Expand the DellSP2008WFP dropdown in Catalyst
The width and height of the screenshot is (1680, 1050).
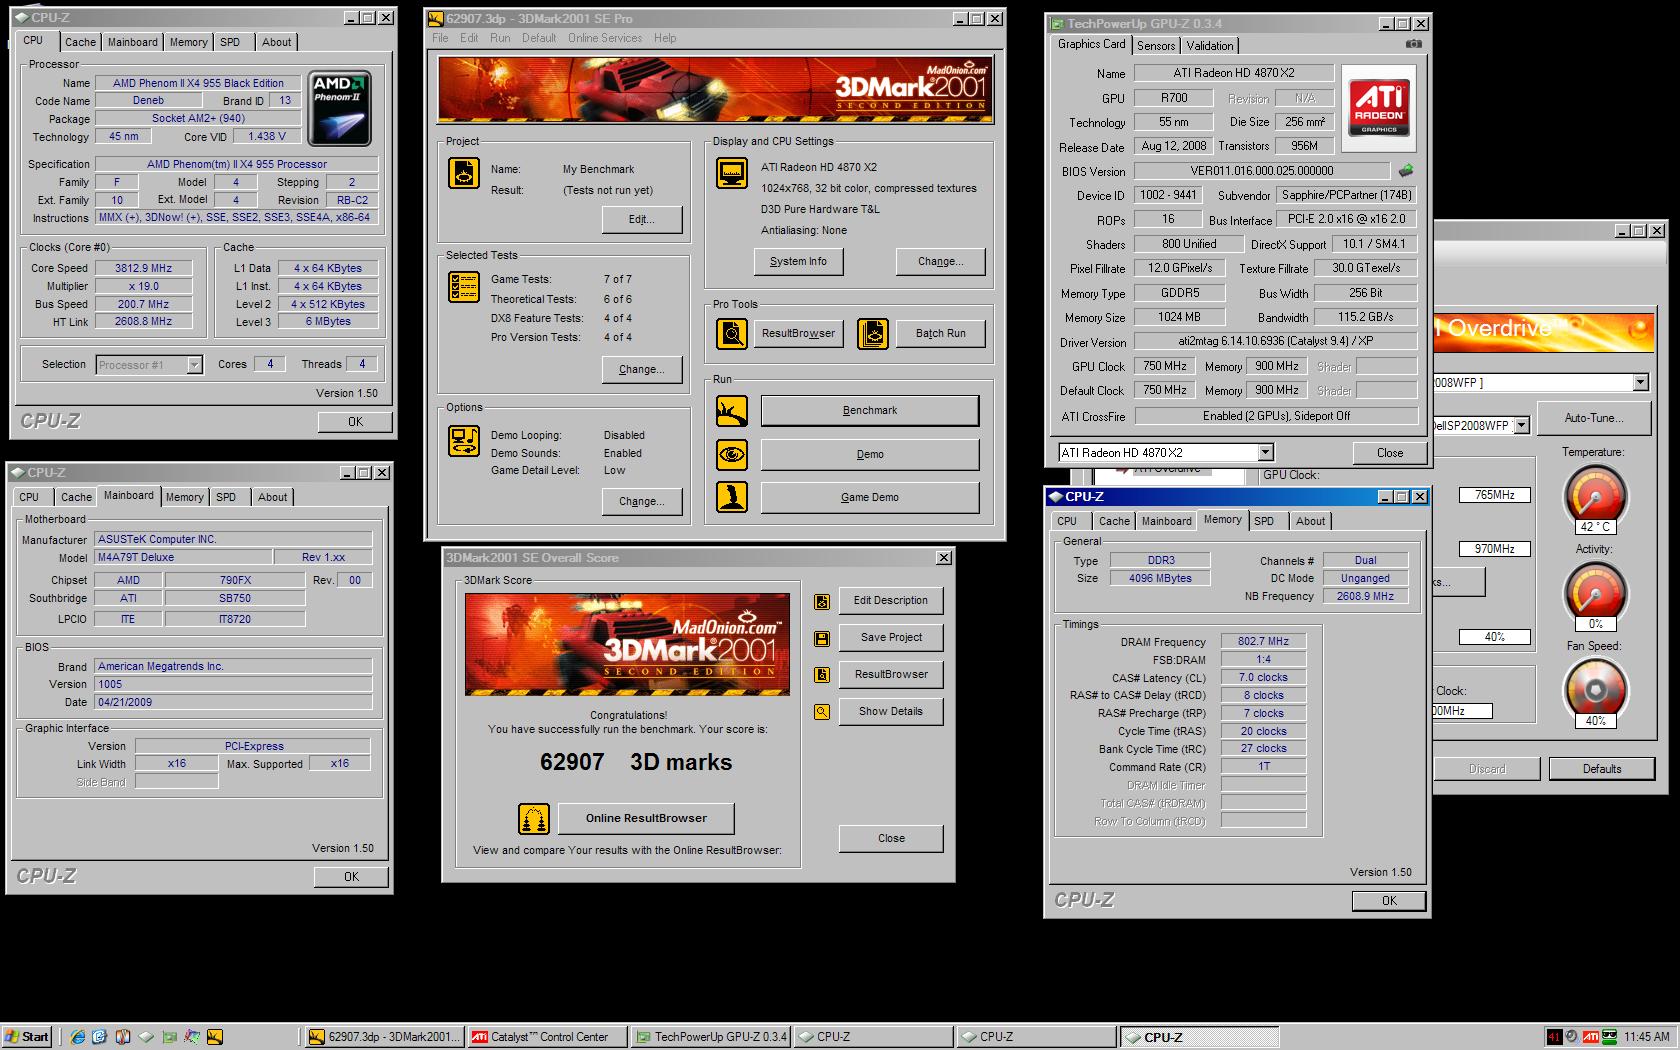coord(1521,426)
